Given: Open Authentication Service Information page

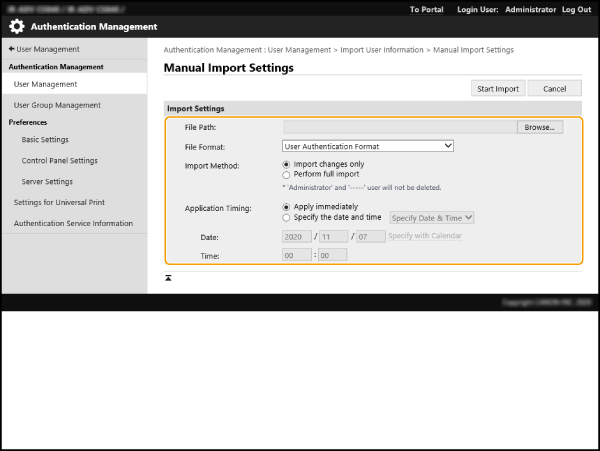Looking at the screenshot, I should [73, 224].
